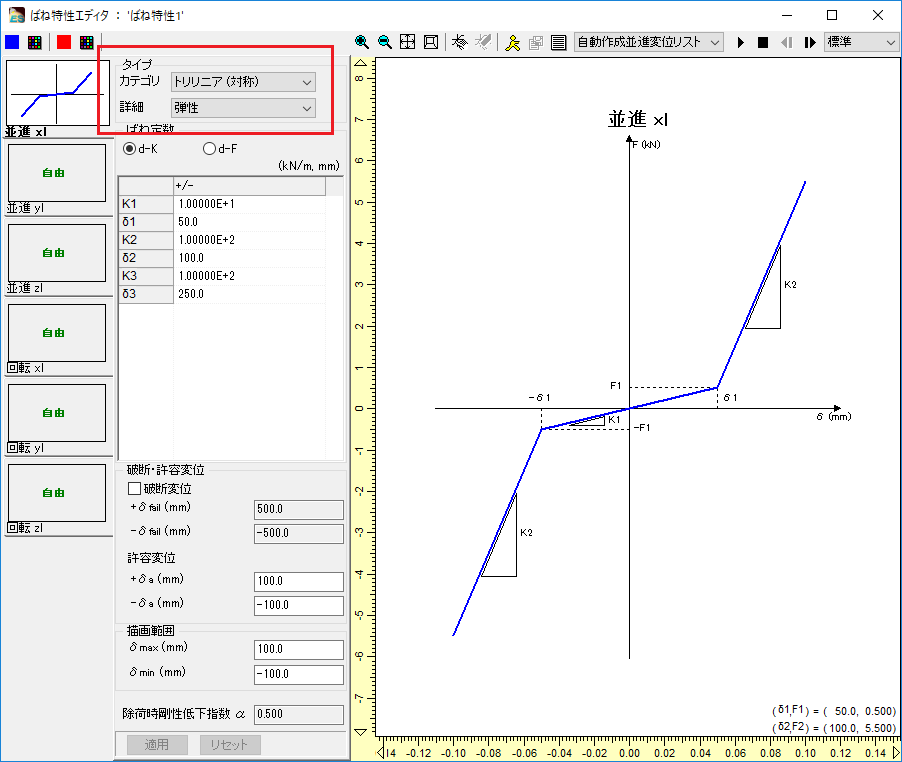Open the list view icon
The image size is (902, 762).
click(x=558, y=42)
